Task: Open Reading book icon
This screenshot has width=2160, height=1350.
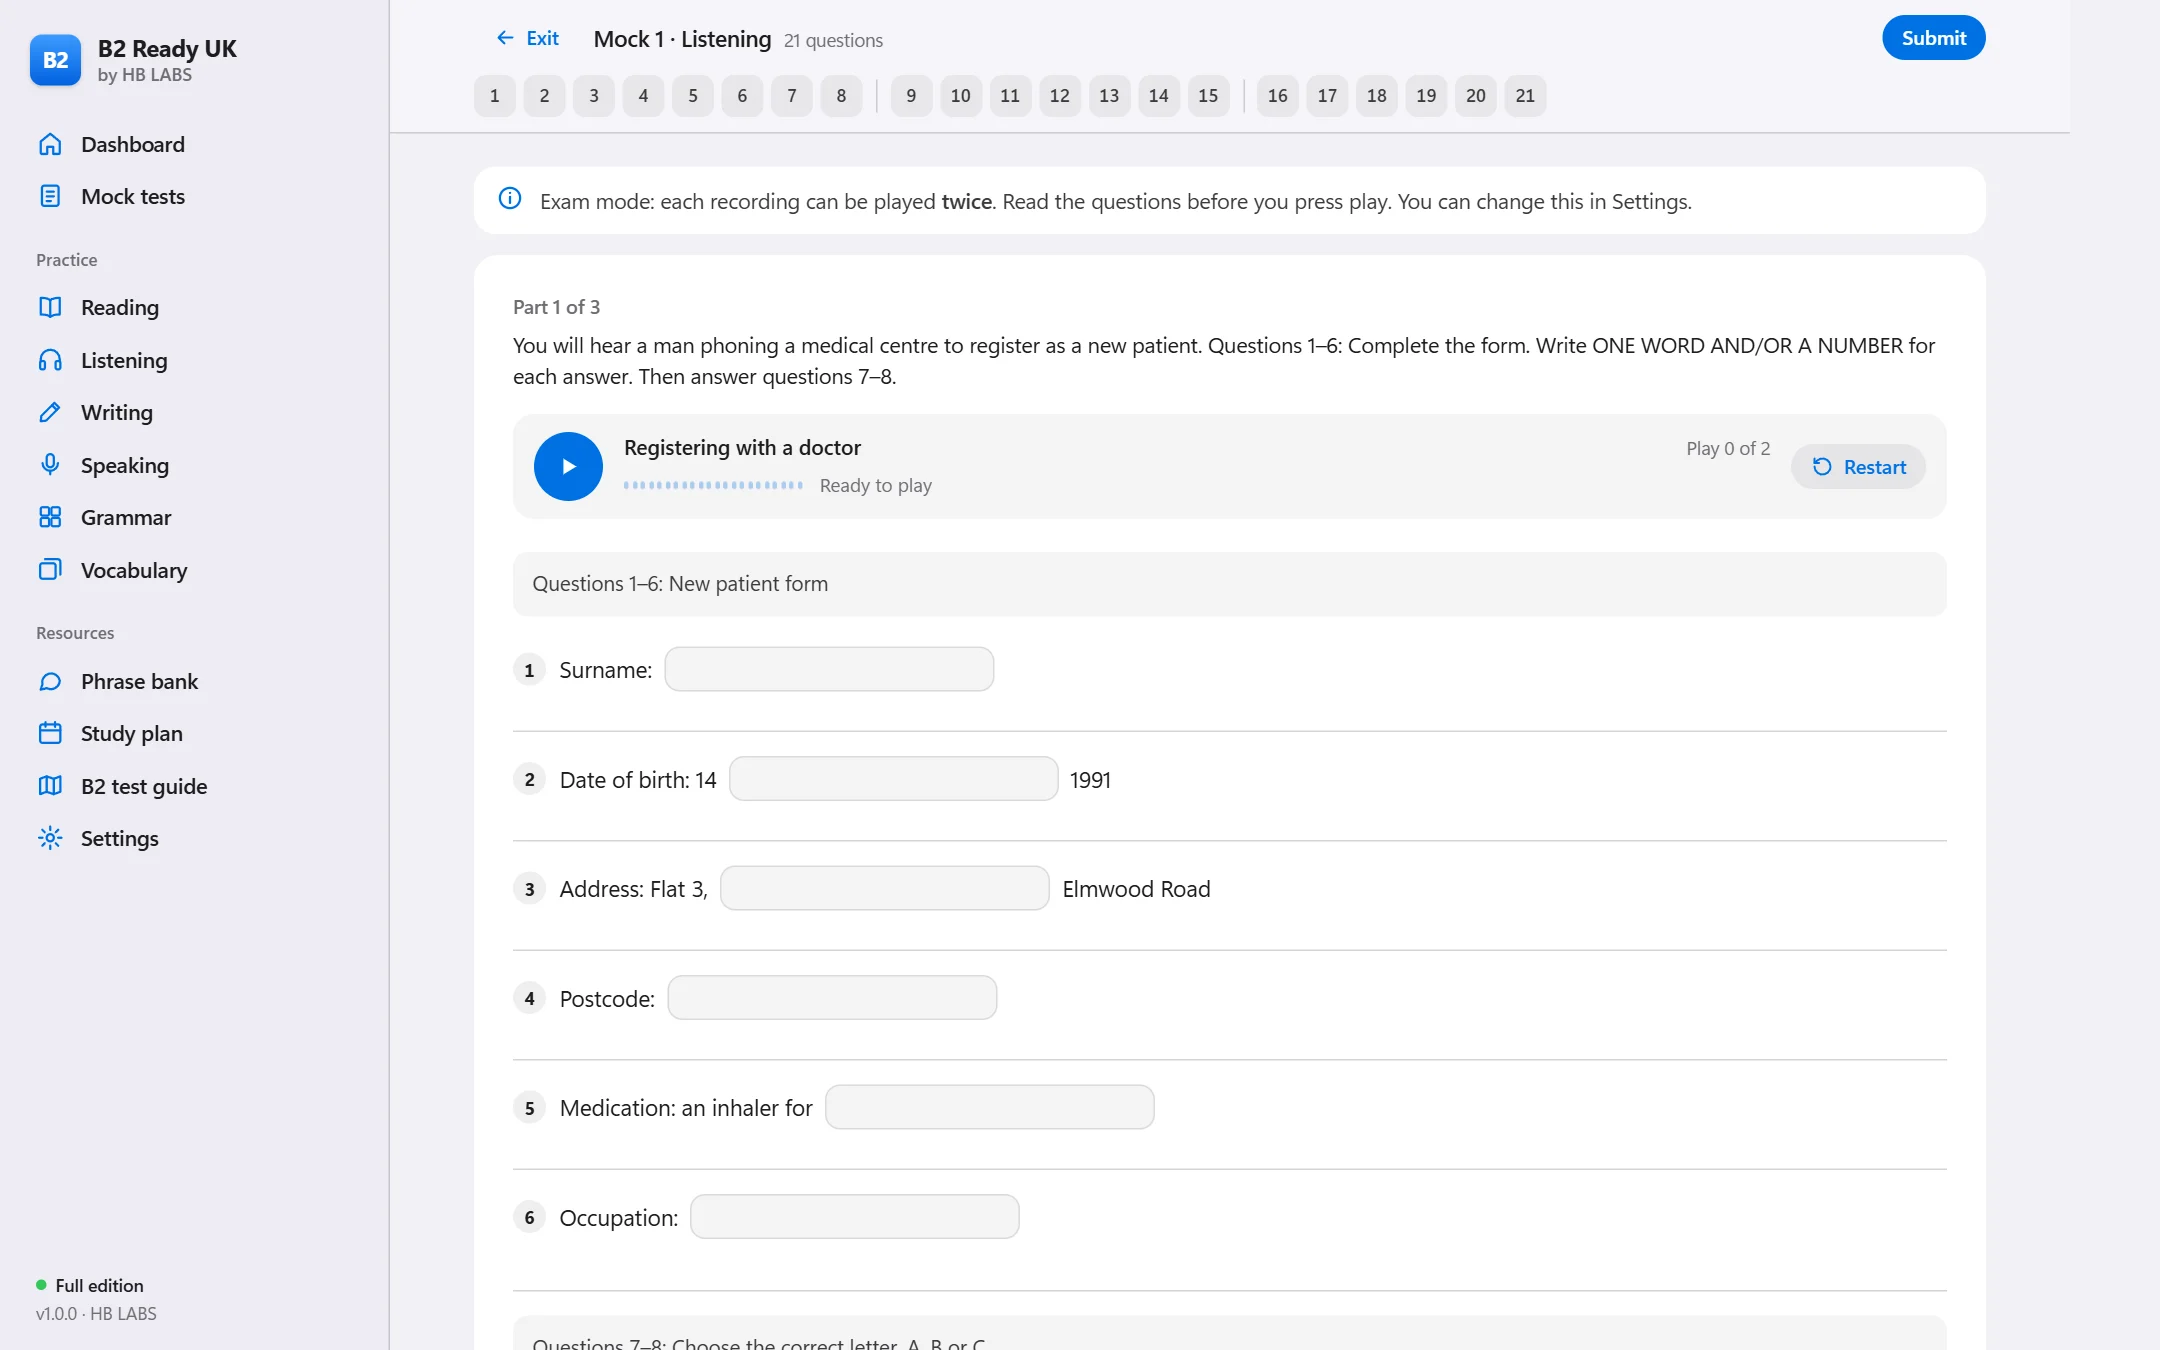Action: tap(50, 307)
